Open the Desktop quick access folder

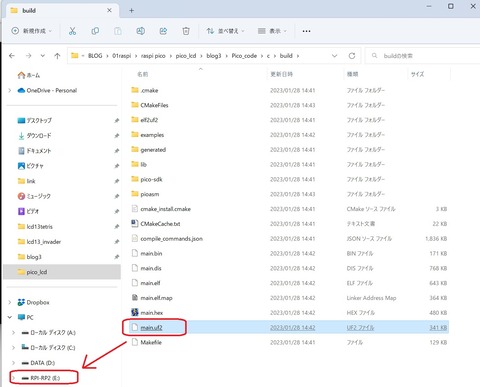(x=35, y=120)
